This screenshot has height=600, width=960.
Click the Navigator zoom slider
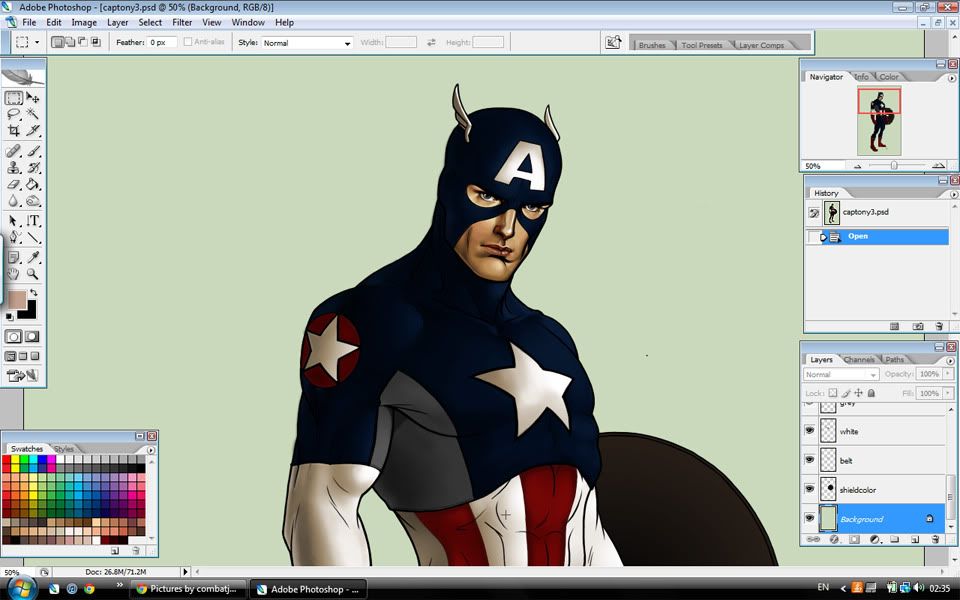[x=894, y=165]
